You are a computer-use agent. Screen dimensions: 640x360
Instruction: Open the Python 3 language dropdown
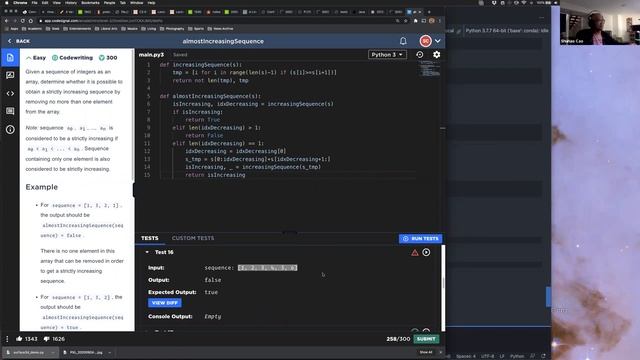tap(387, 54)
